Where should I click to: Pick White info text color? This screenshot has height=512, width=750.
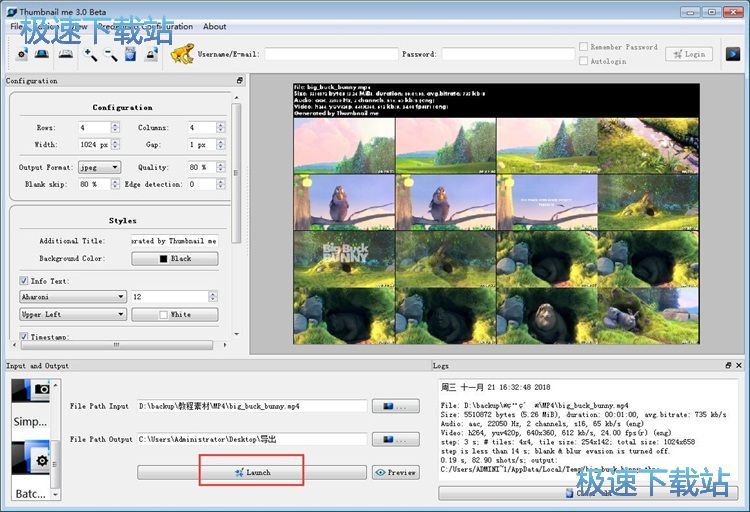click(x=175, y=314)
